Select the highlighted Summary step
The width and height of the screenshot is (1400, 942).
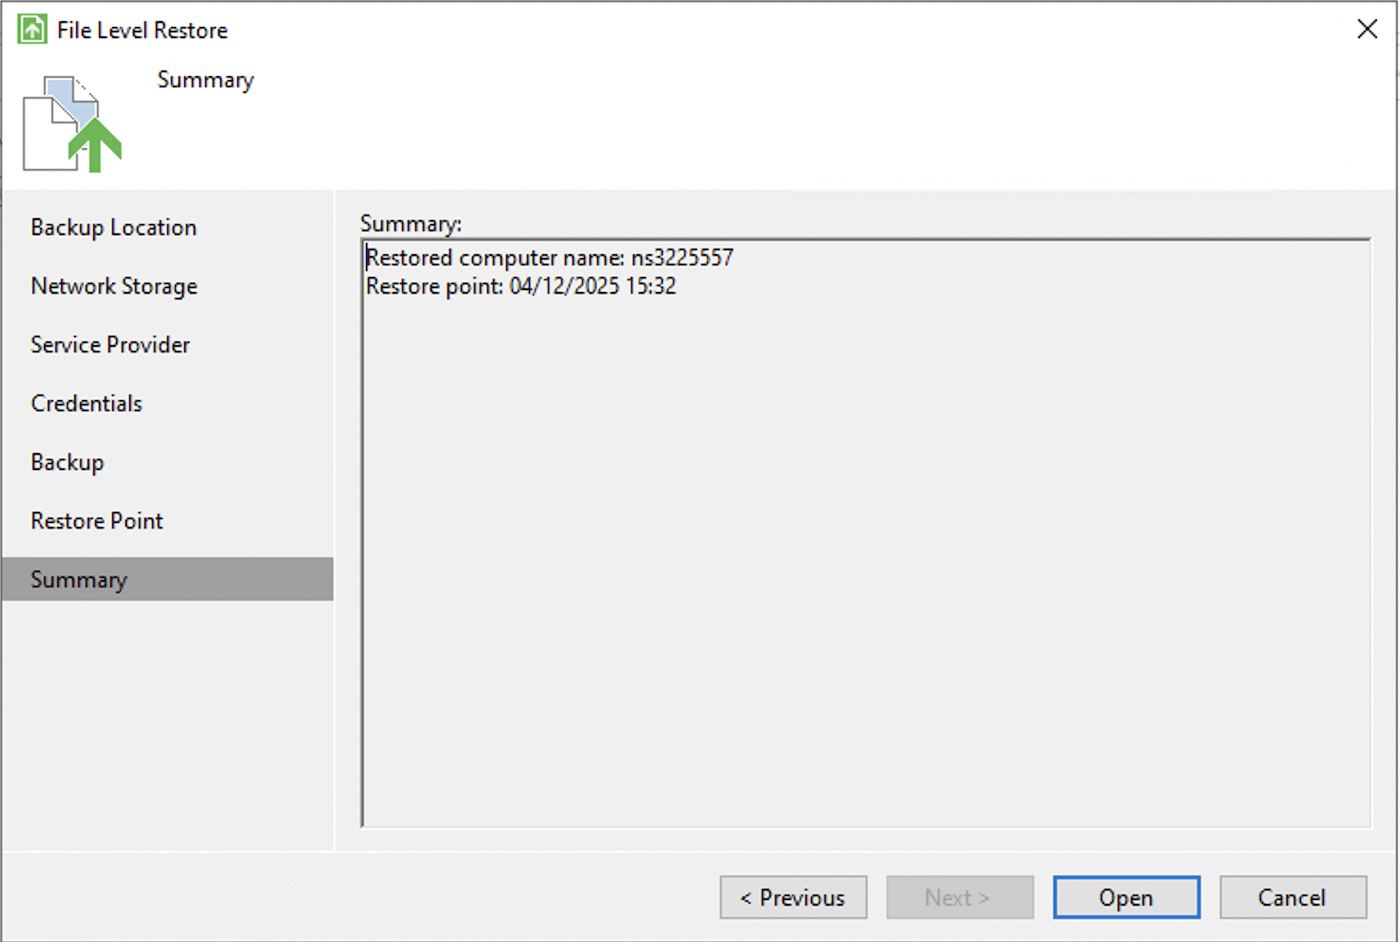coord(79,579)
